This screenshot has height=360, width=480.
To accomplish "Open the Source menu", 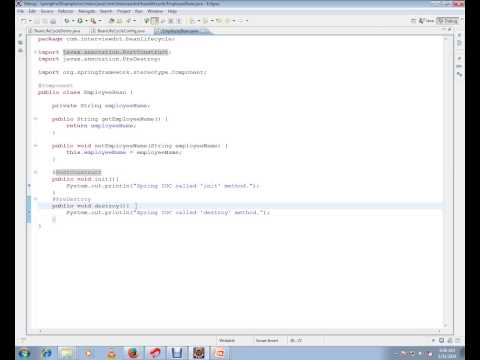I will point(47,11).
